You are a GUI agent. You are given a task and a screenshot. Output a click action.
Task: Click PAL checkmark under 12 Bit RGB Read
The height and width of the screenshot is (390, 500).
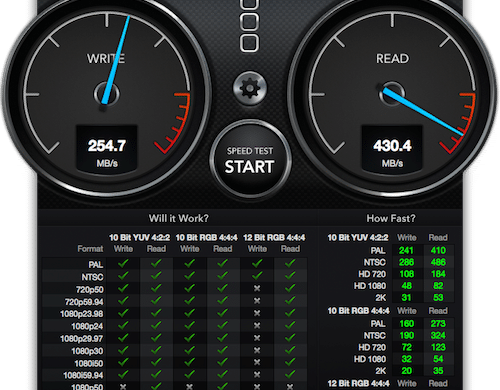(290, 264)
